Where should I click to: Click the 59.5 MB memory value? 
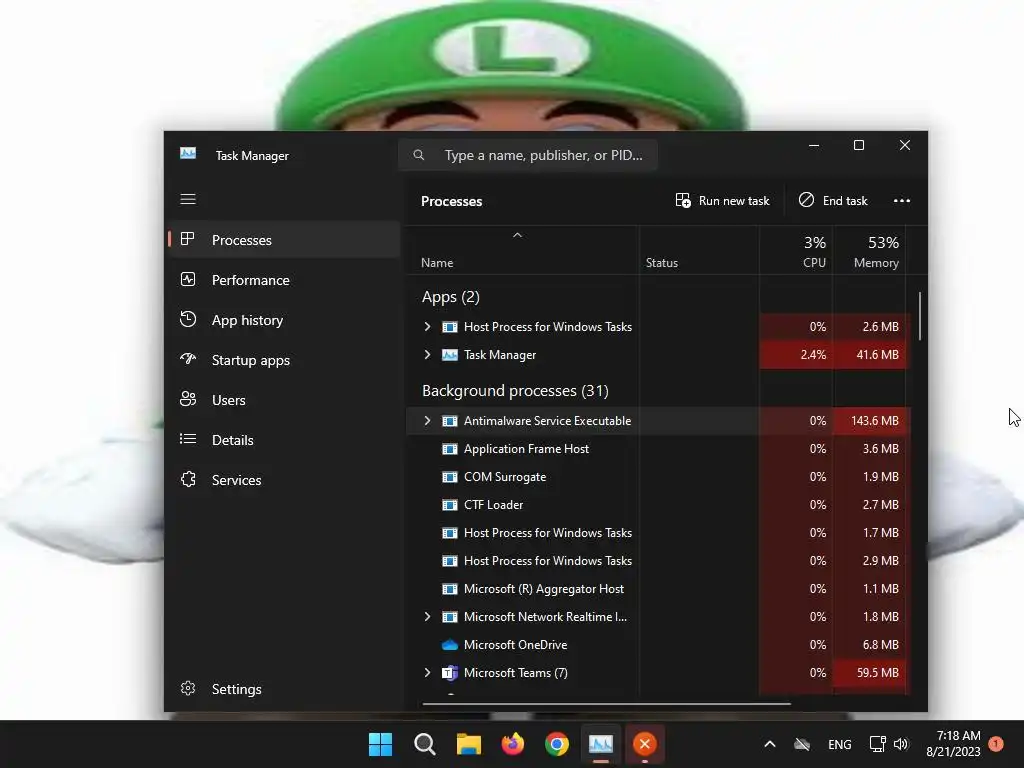point(877,673)
